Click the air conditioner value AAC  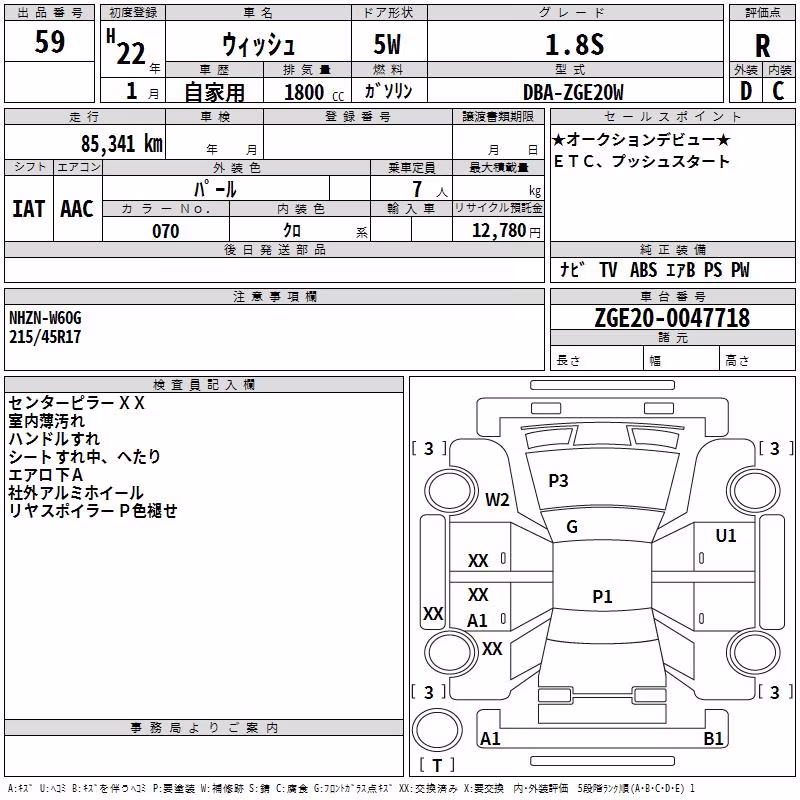click(x=77, y=209)
